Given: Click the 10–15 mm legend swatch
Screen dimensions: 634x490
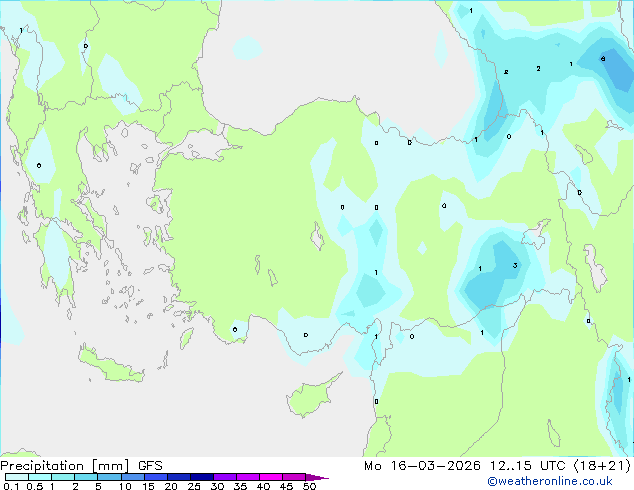Looking at the screenshot, I should point(133,477).
